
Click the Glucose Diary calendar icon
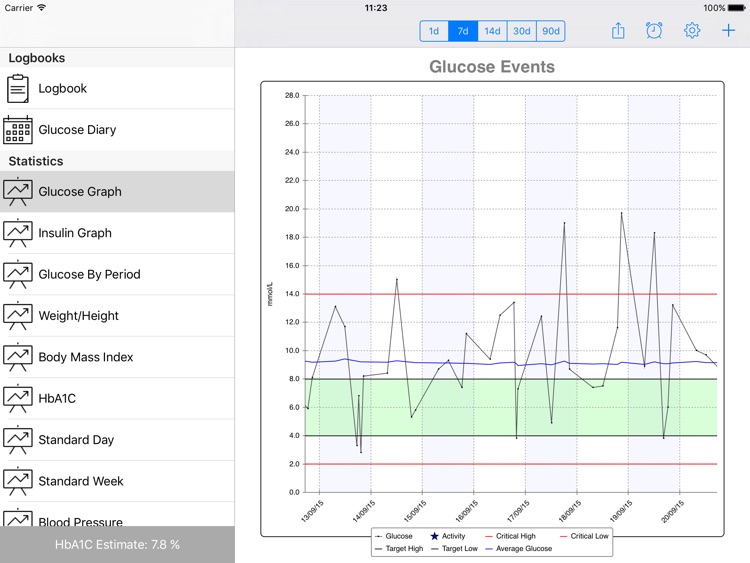(18, 130)
